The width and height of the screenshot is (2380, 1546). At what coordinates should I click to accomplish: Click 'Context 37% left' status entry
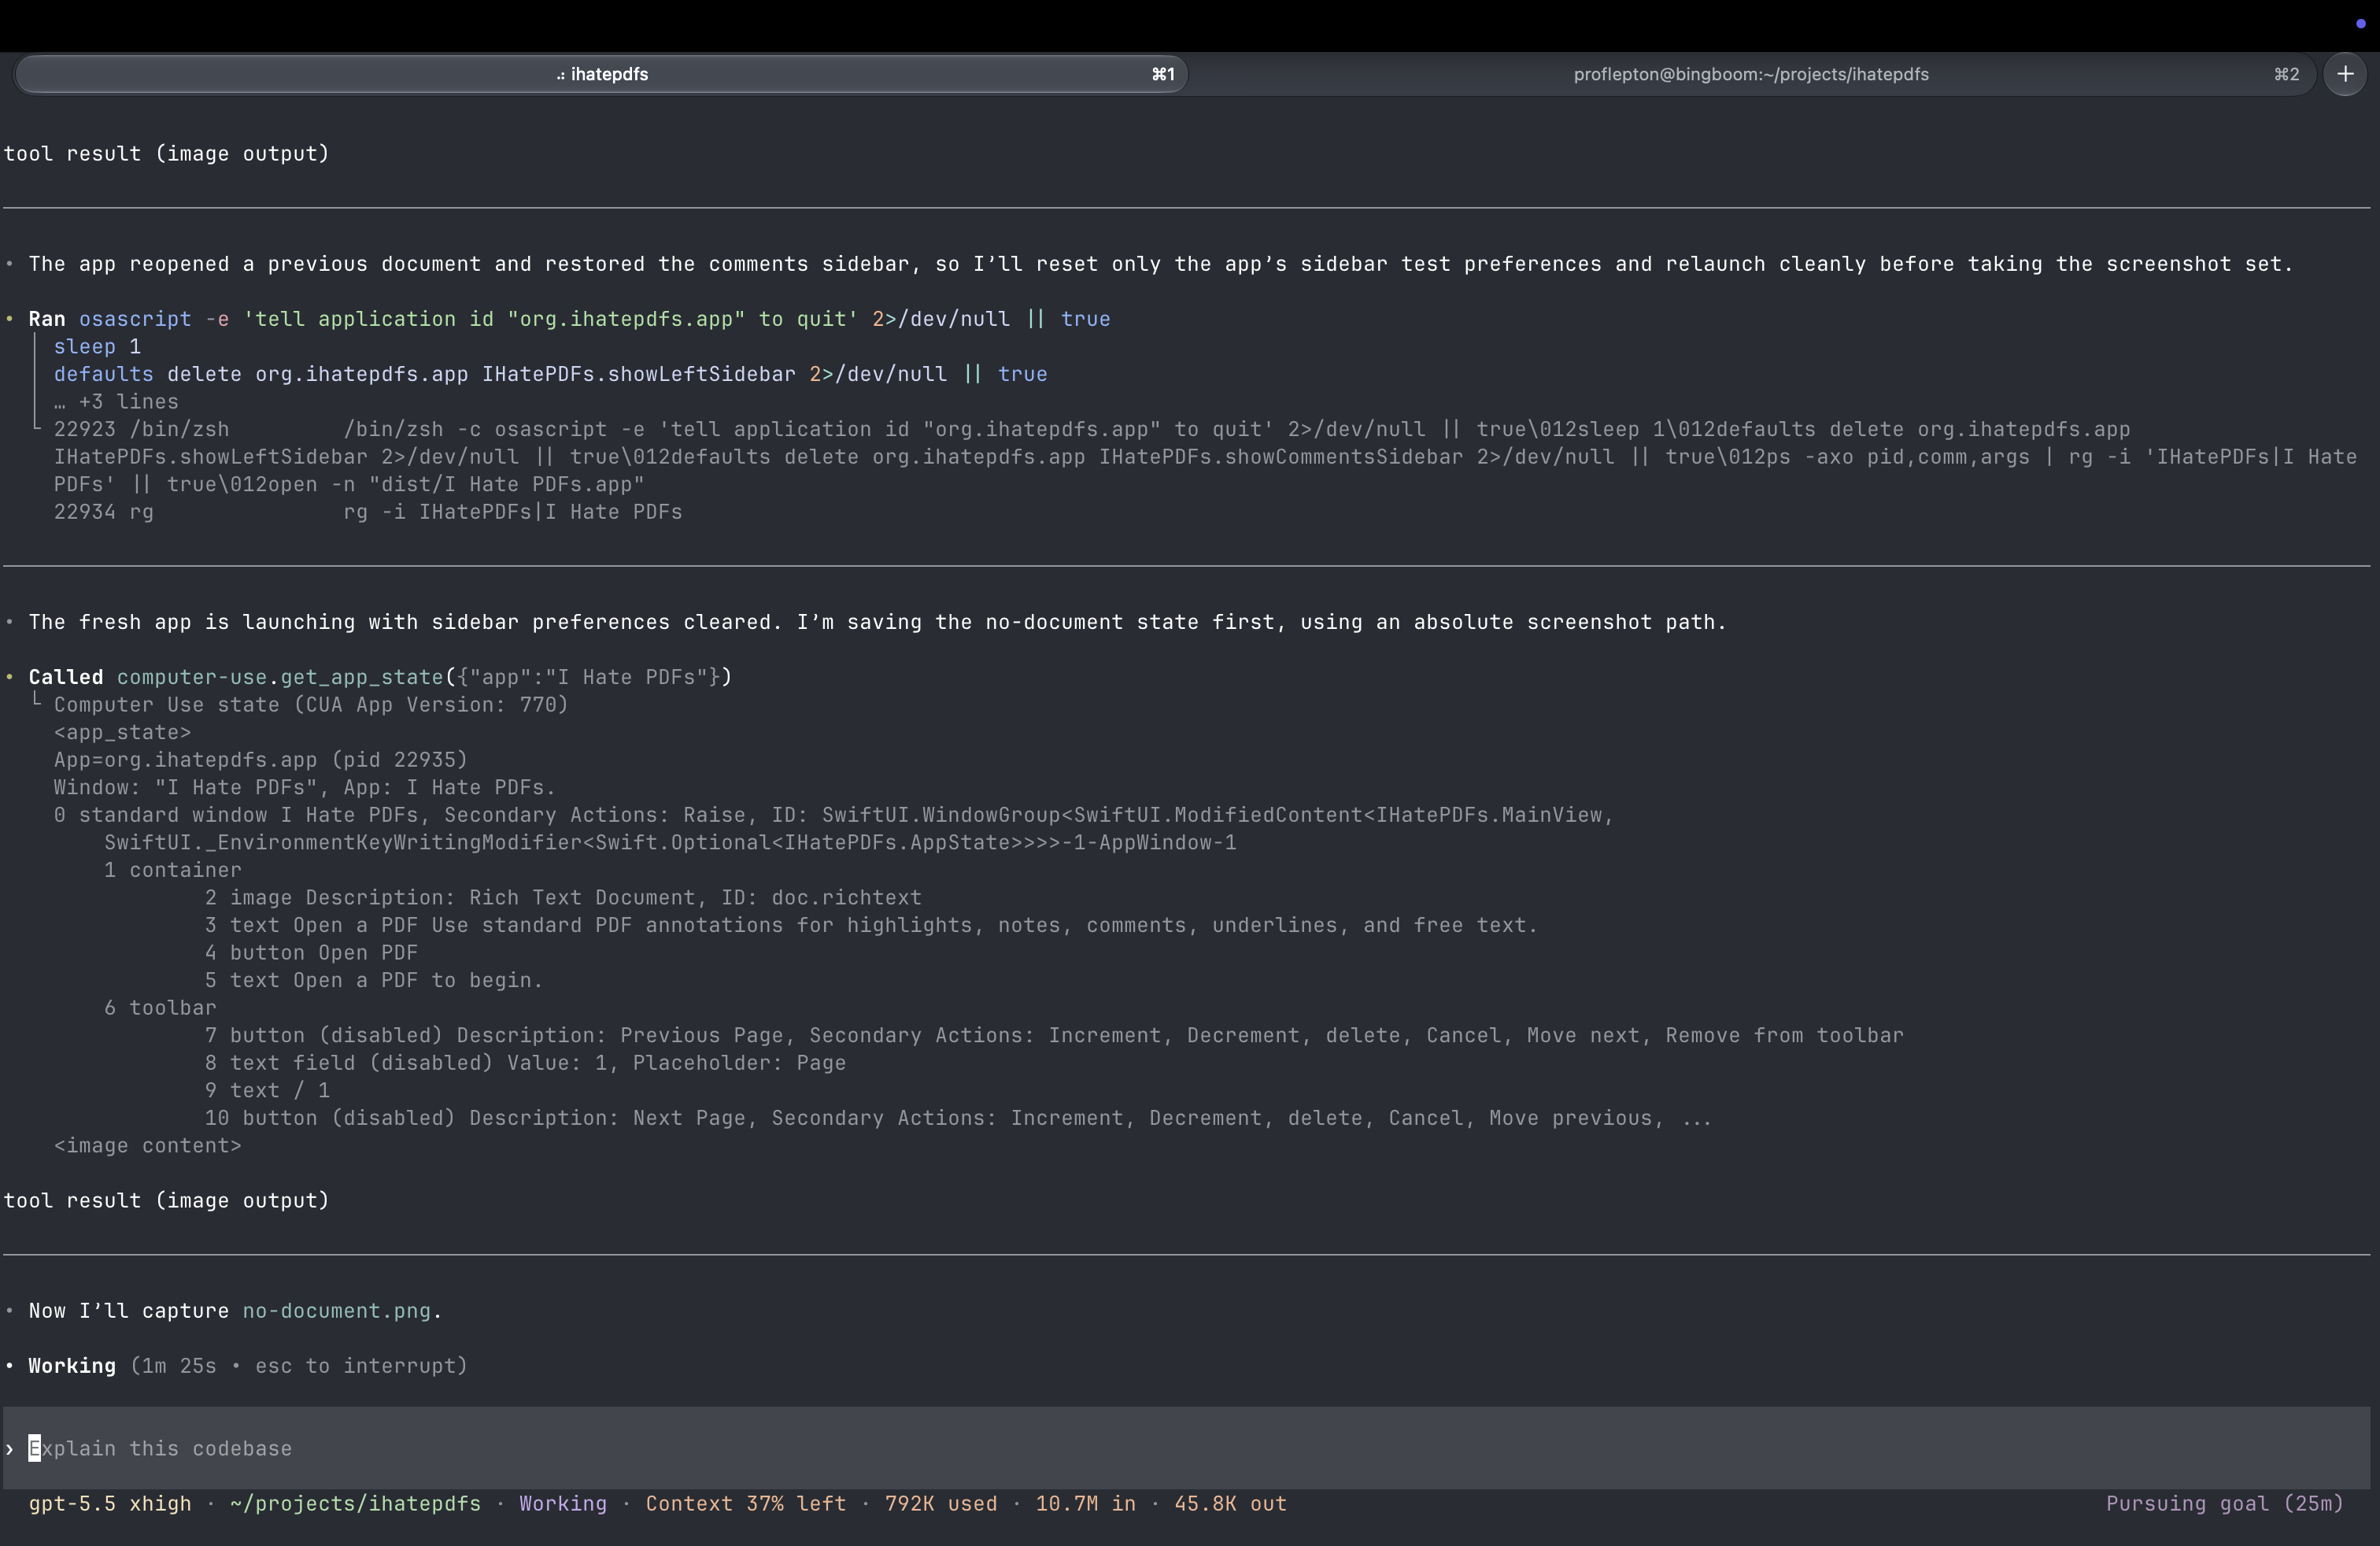pos(745,1503)
